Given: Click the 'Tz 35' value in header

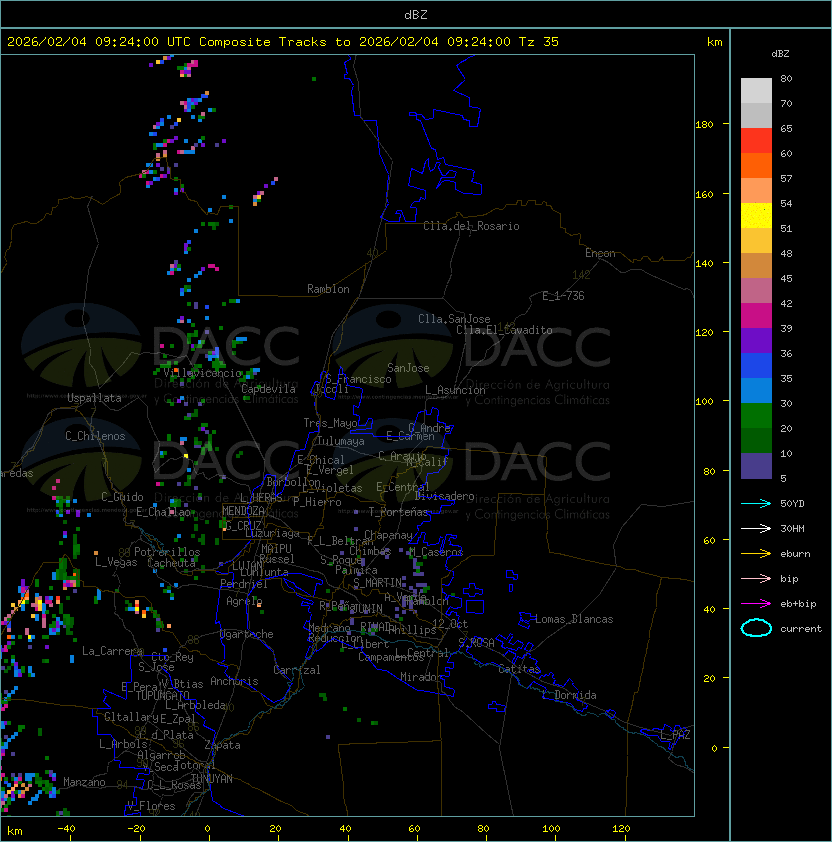Looking at the screenshot, I should [539, 42].
